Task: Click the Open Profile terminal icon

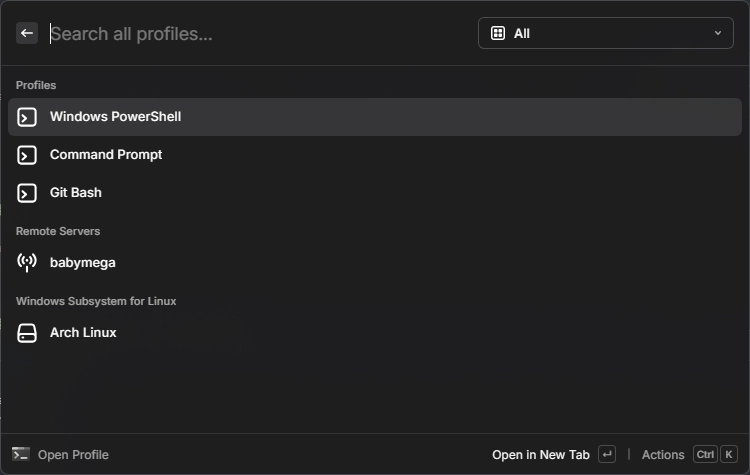Action: [21, 454]
